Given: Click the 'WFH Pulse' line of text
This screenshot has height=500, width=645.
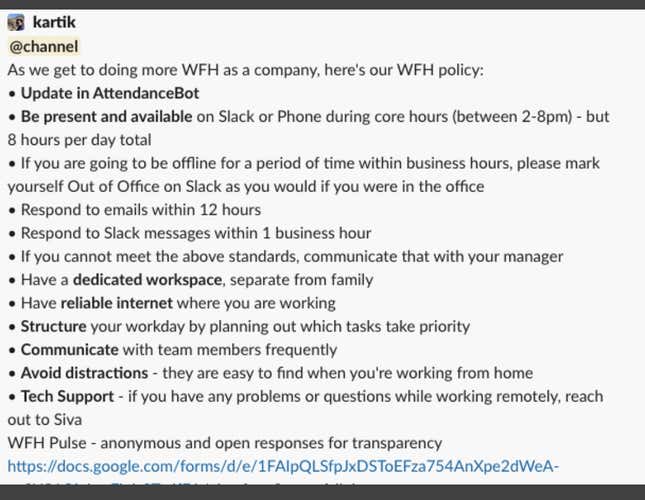Looking at the screenshot, I should (x=225, y=443).
